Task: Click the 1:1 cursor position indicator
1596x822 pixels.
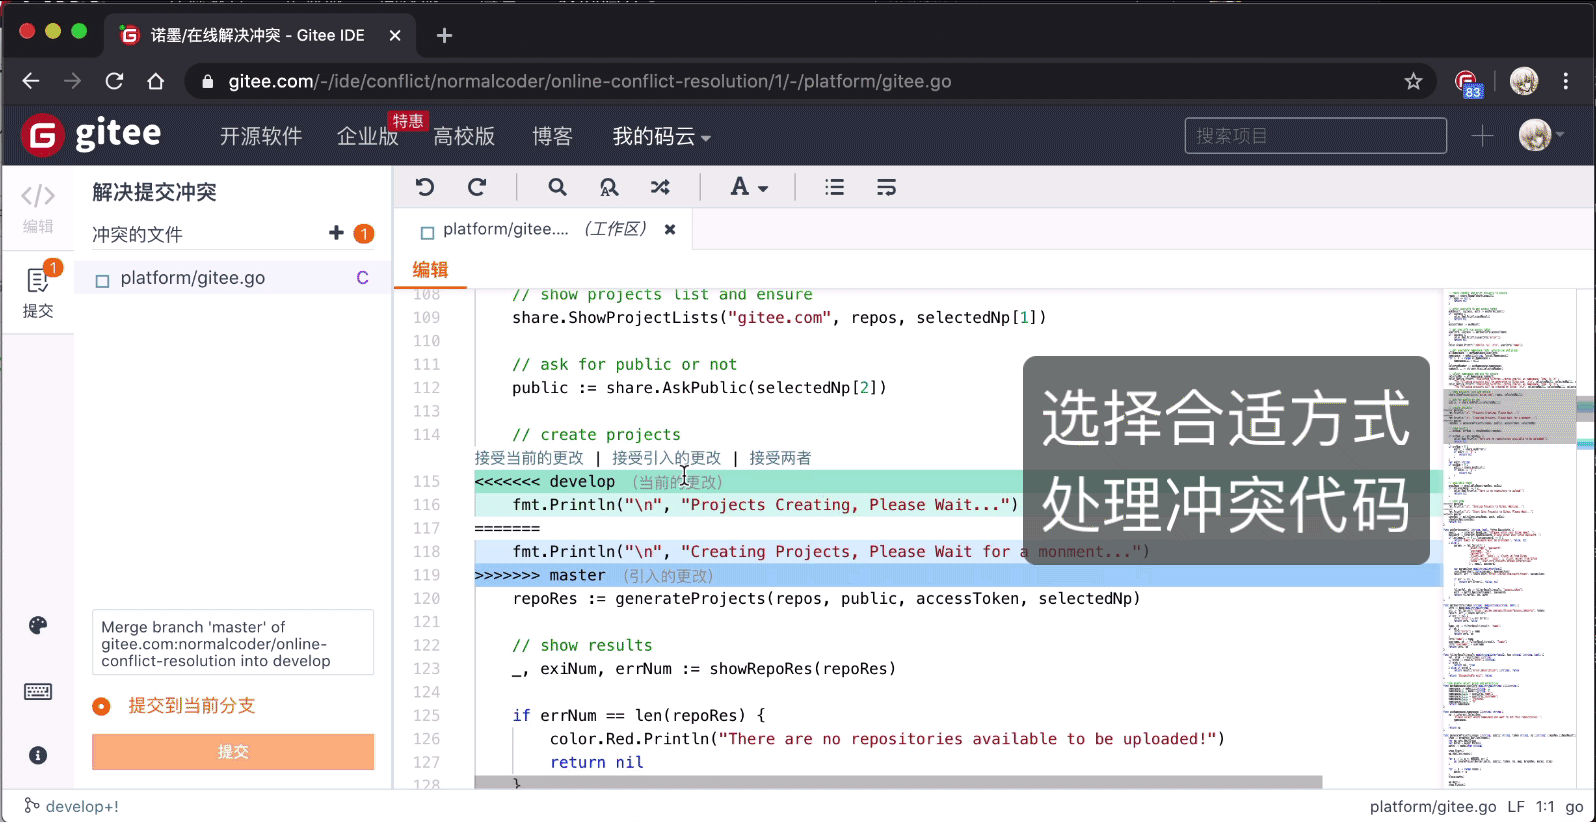Action: coord(1545,806)
